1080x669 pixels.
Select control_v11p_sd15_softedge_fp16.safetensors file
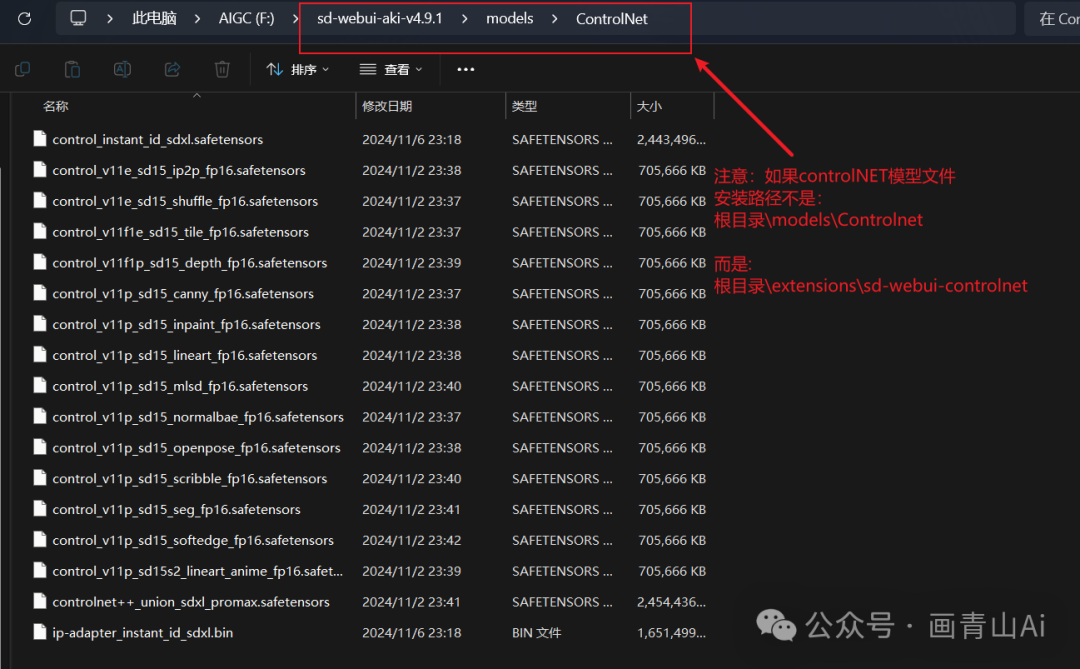[193, 540]
